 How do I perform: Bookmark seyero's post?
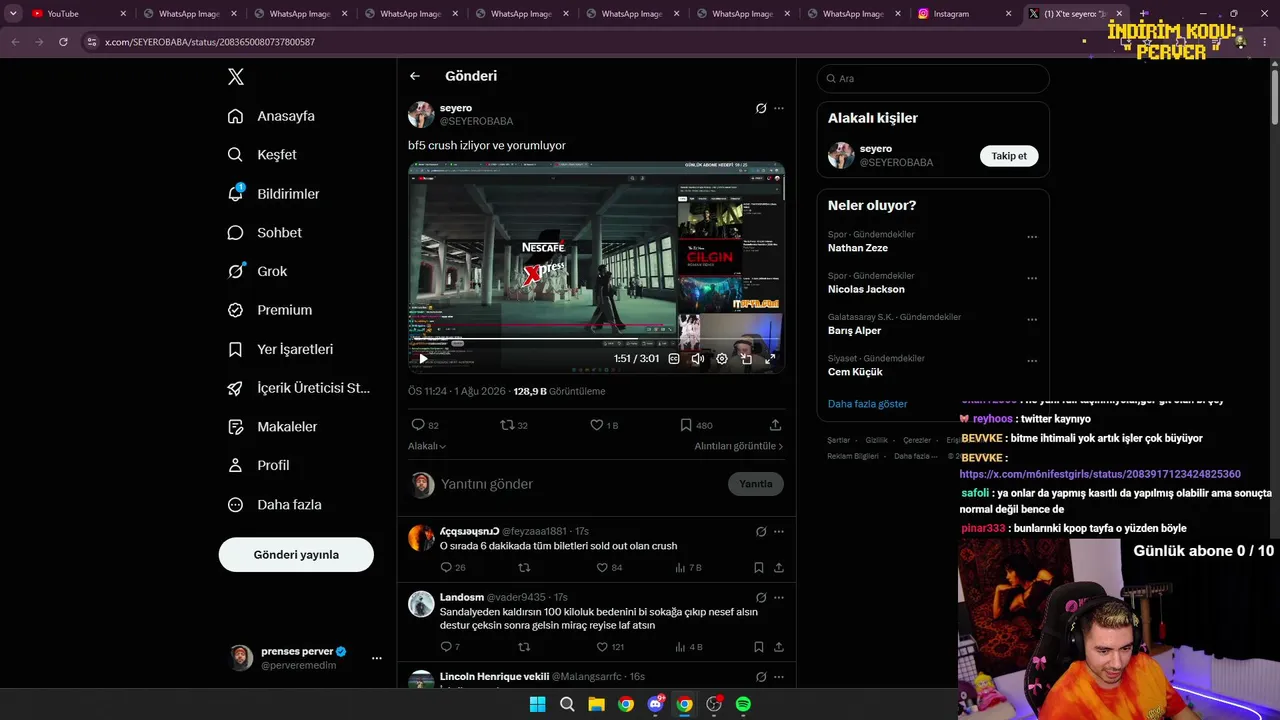click(686, 425)
